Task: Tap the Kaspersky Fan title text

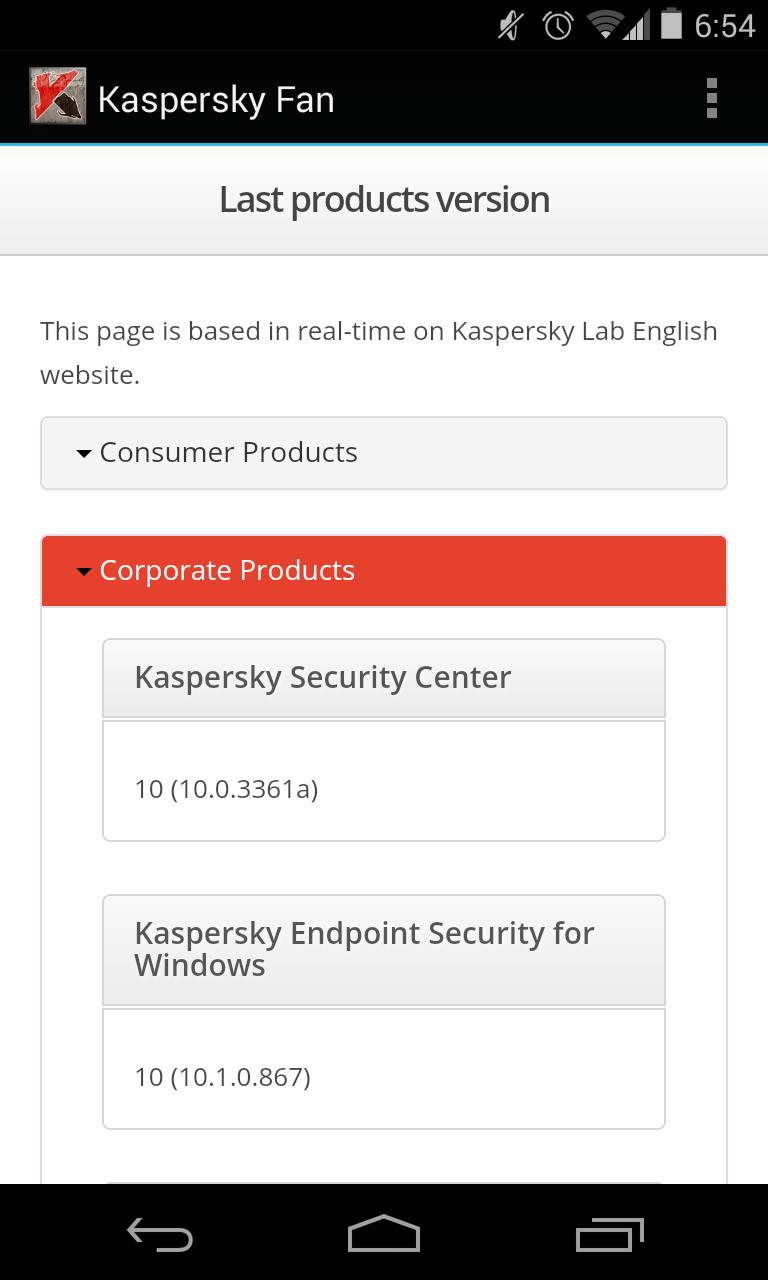Action: pos(216,100)
